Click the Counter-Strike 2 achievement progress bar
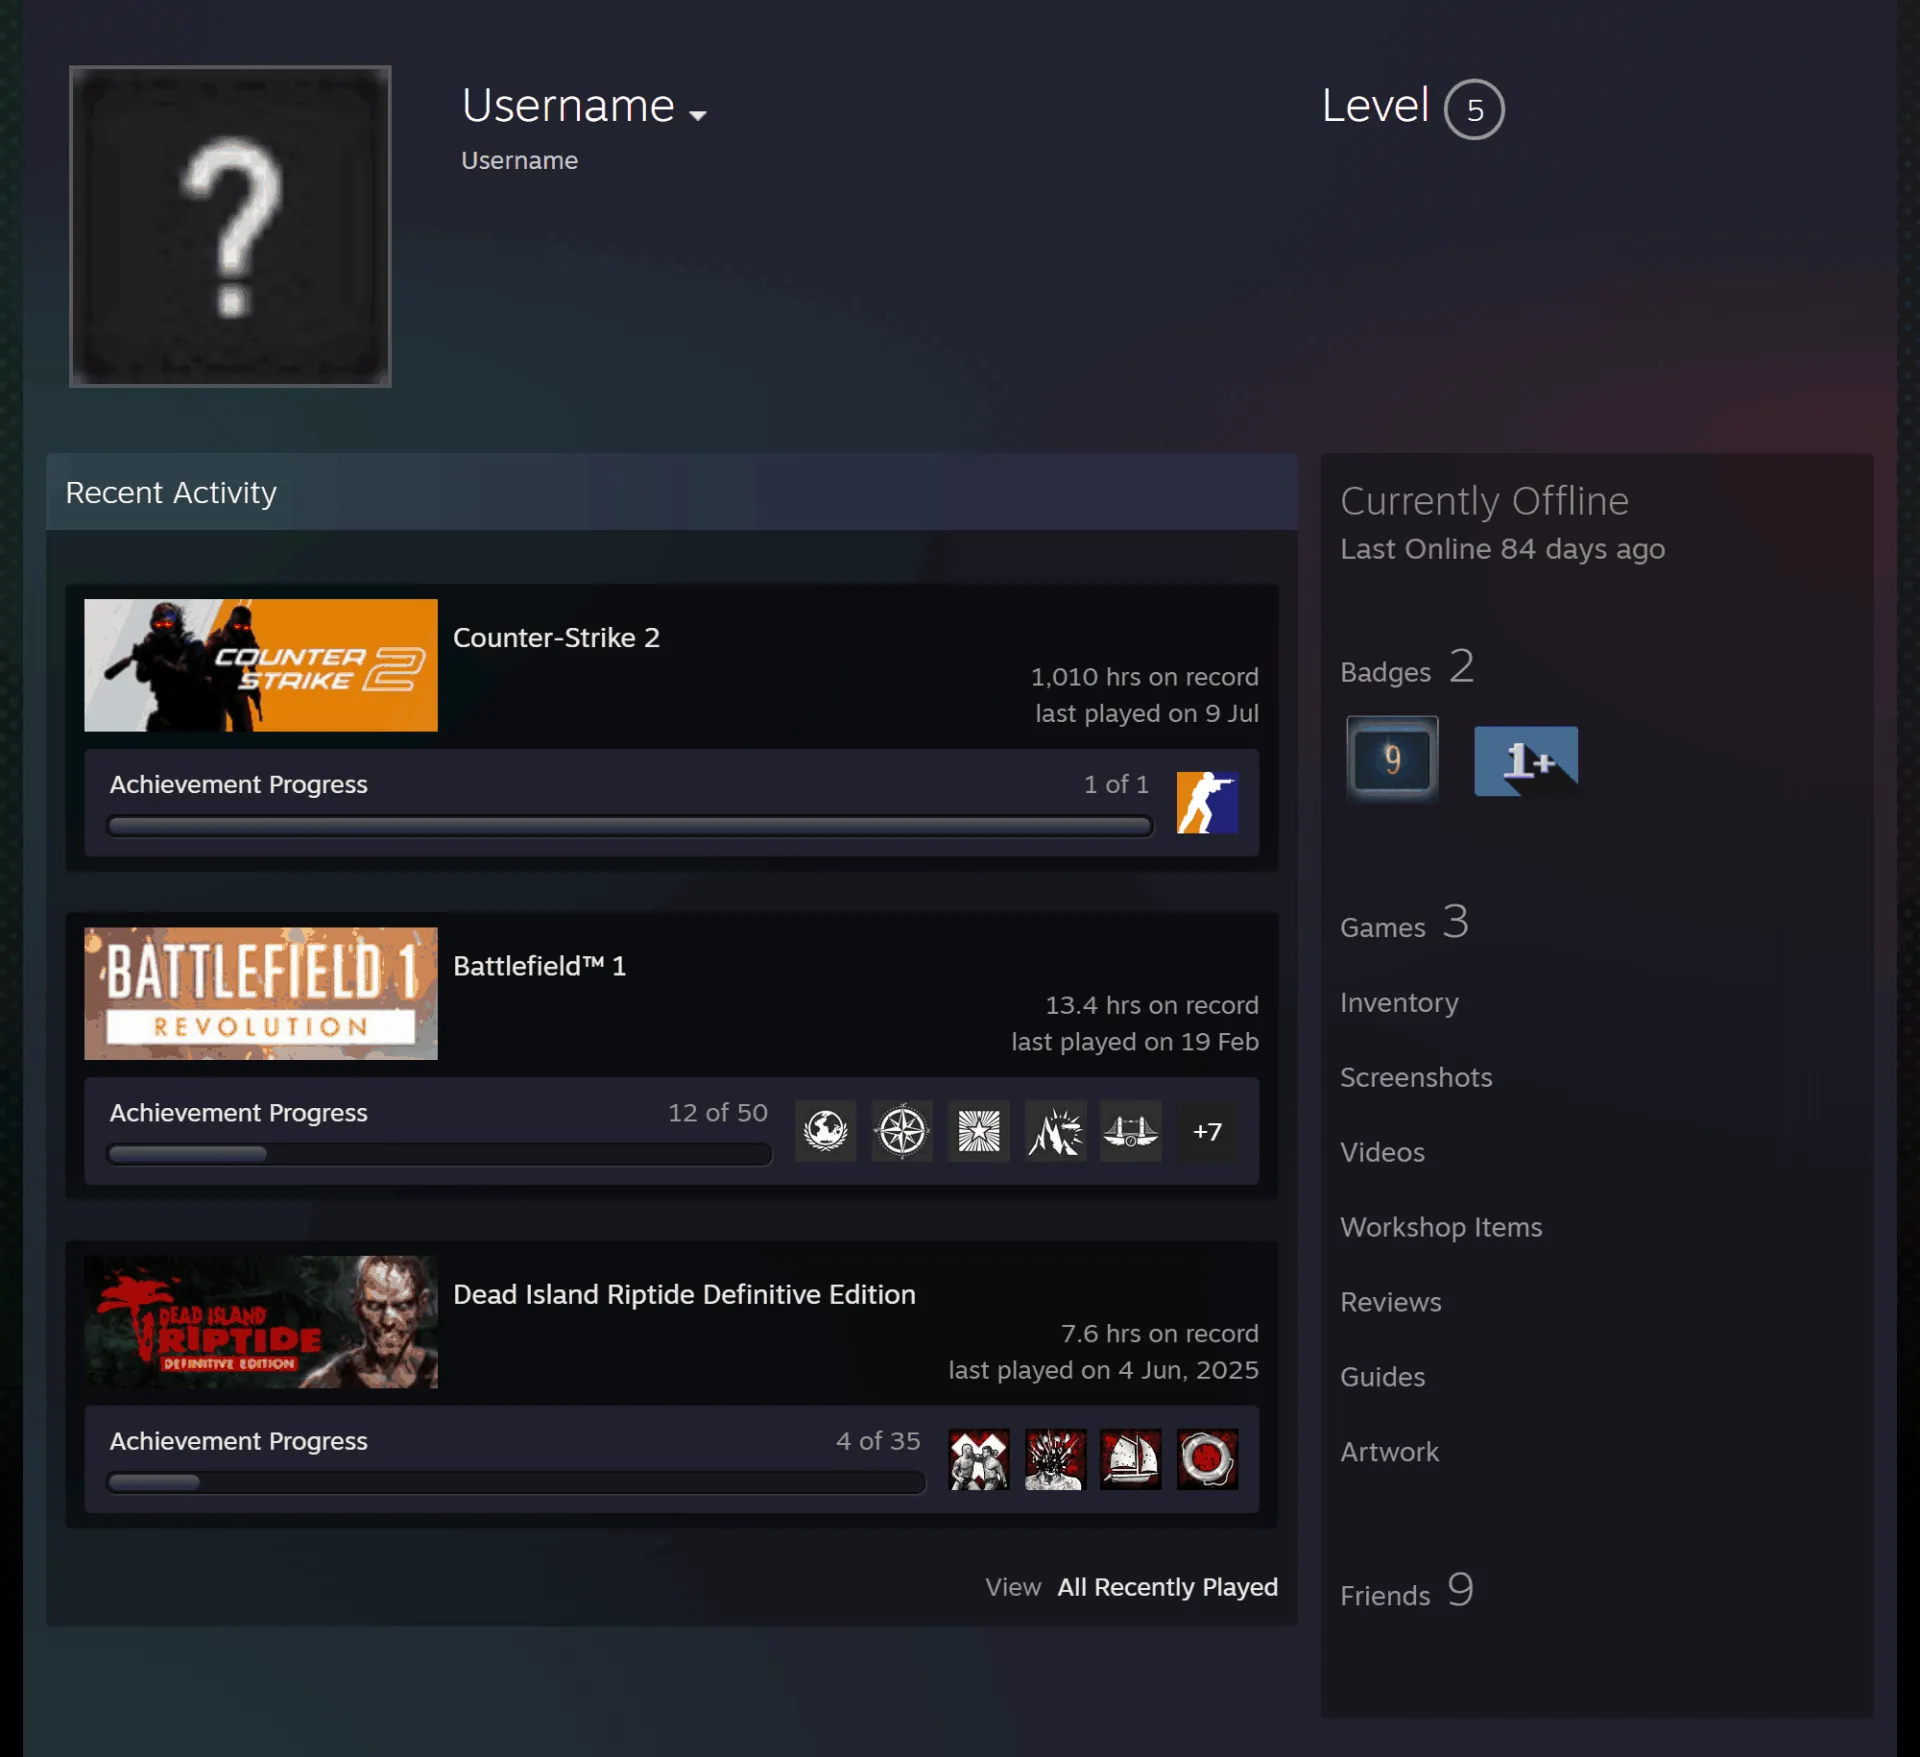 coord(630,826)
